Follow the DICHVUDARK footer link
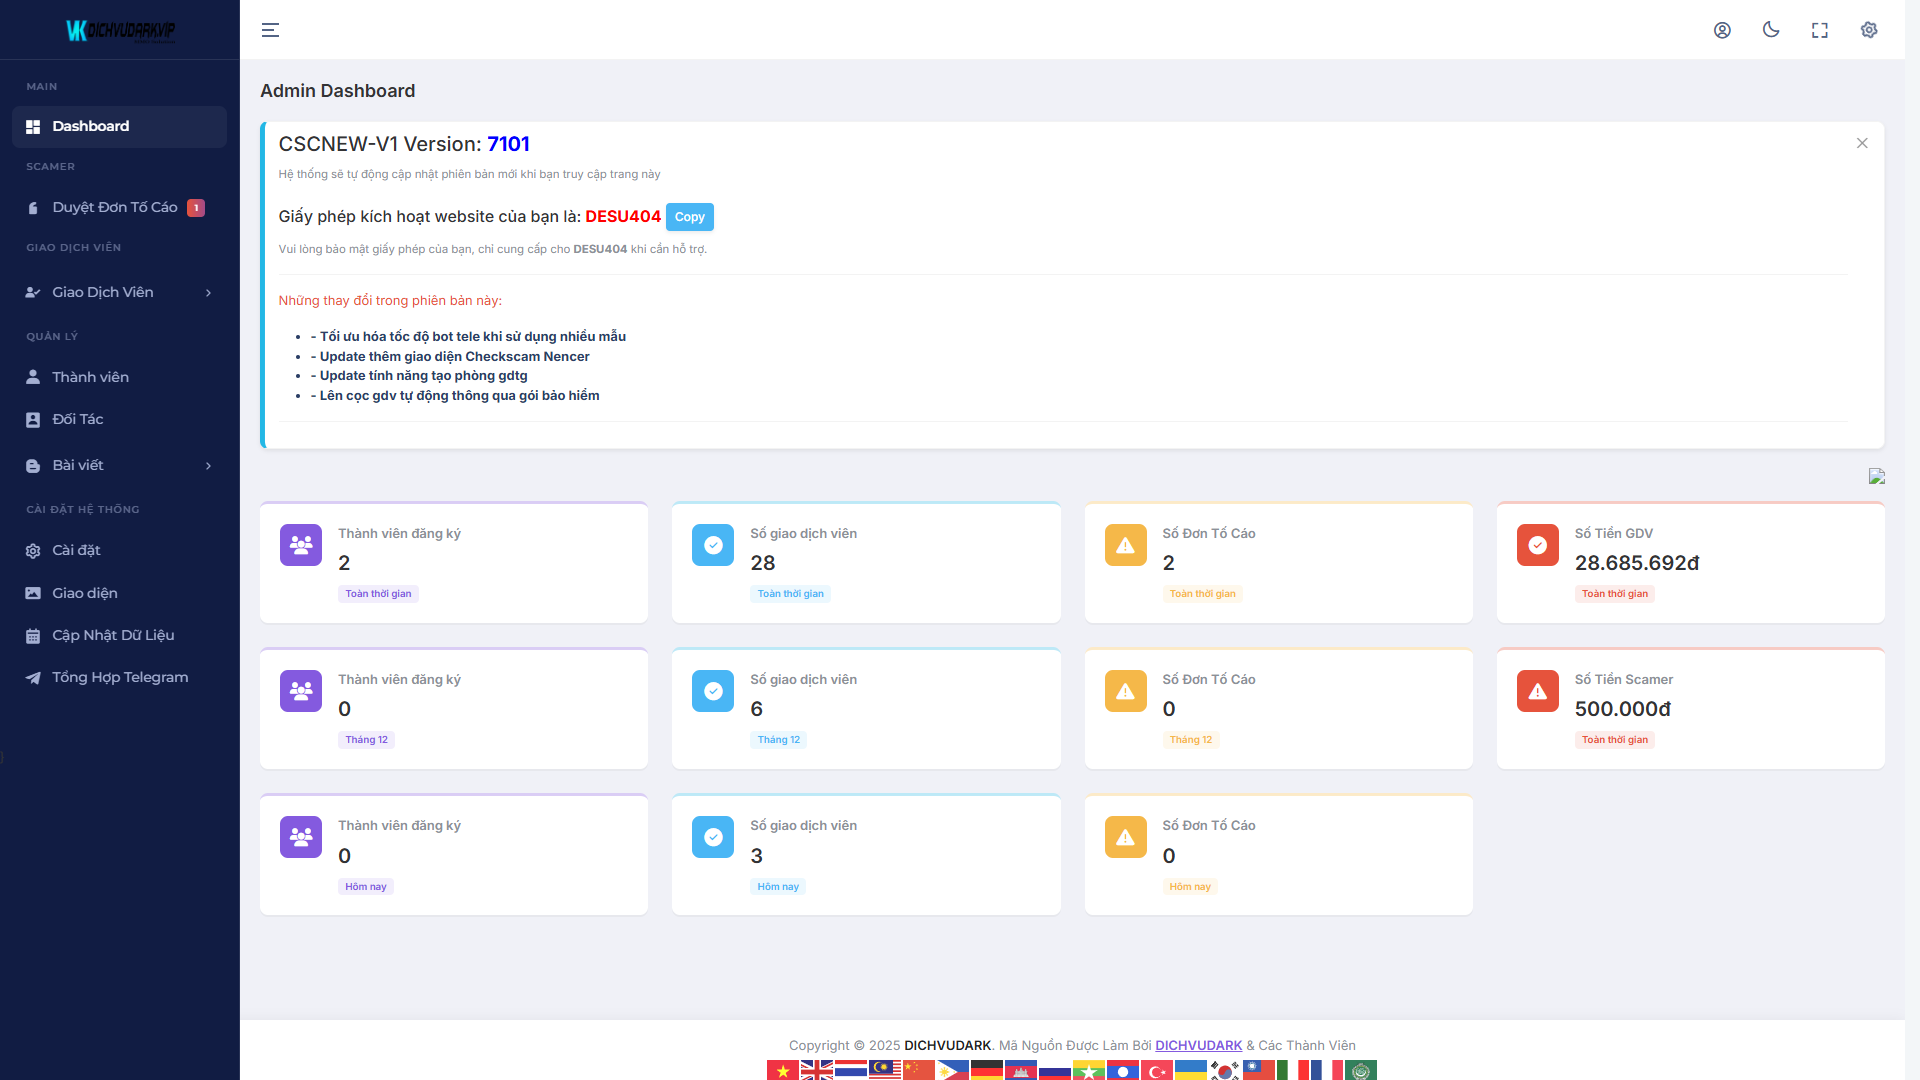The image size is (1920, 1080). 1198,1045
